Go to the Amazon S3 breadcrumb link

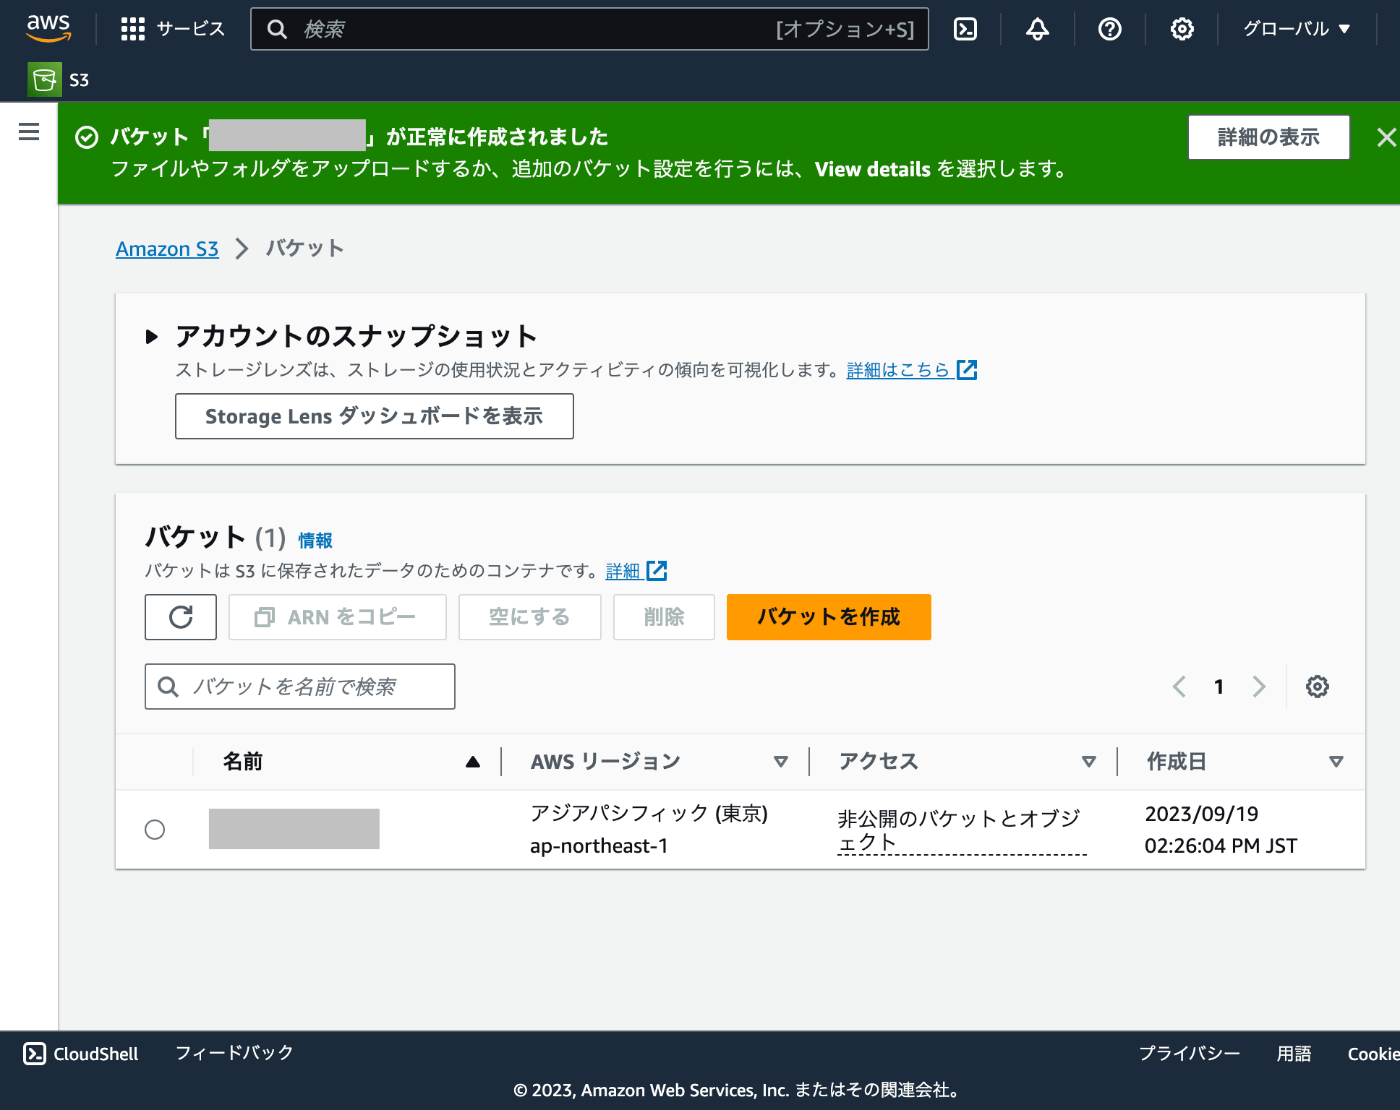(x=167, y=248)
